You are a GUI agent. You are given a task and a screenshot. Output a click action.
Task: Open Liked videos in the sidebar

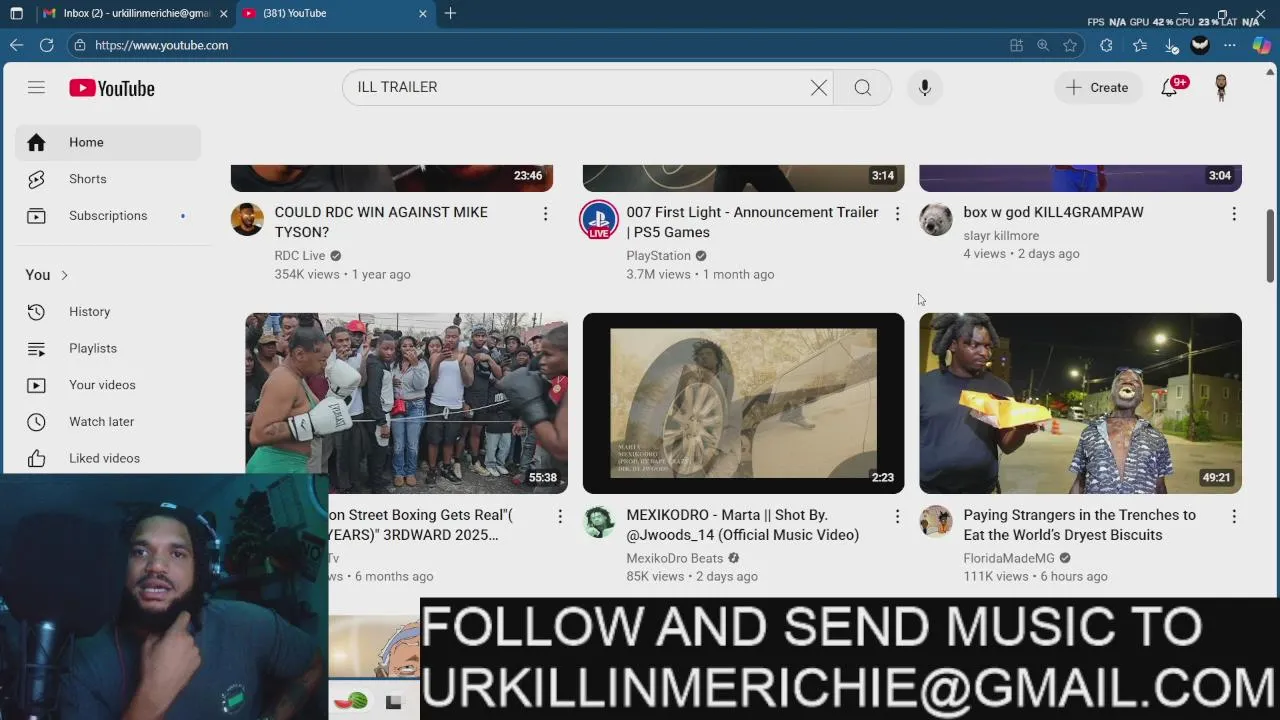pos(108,458)
